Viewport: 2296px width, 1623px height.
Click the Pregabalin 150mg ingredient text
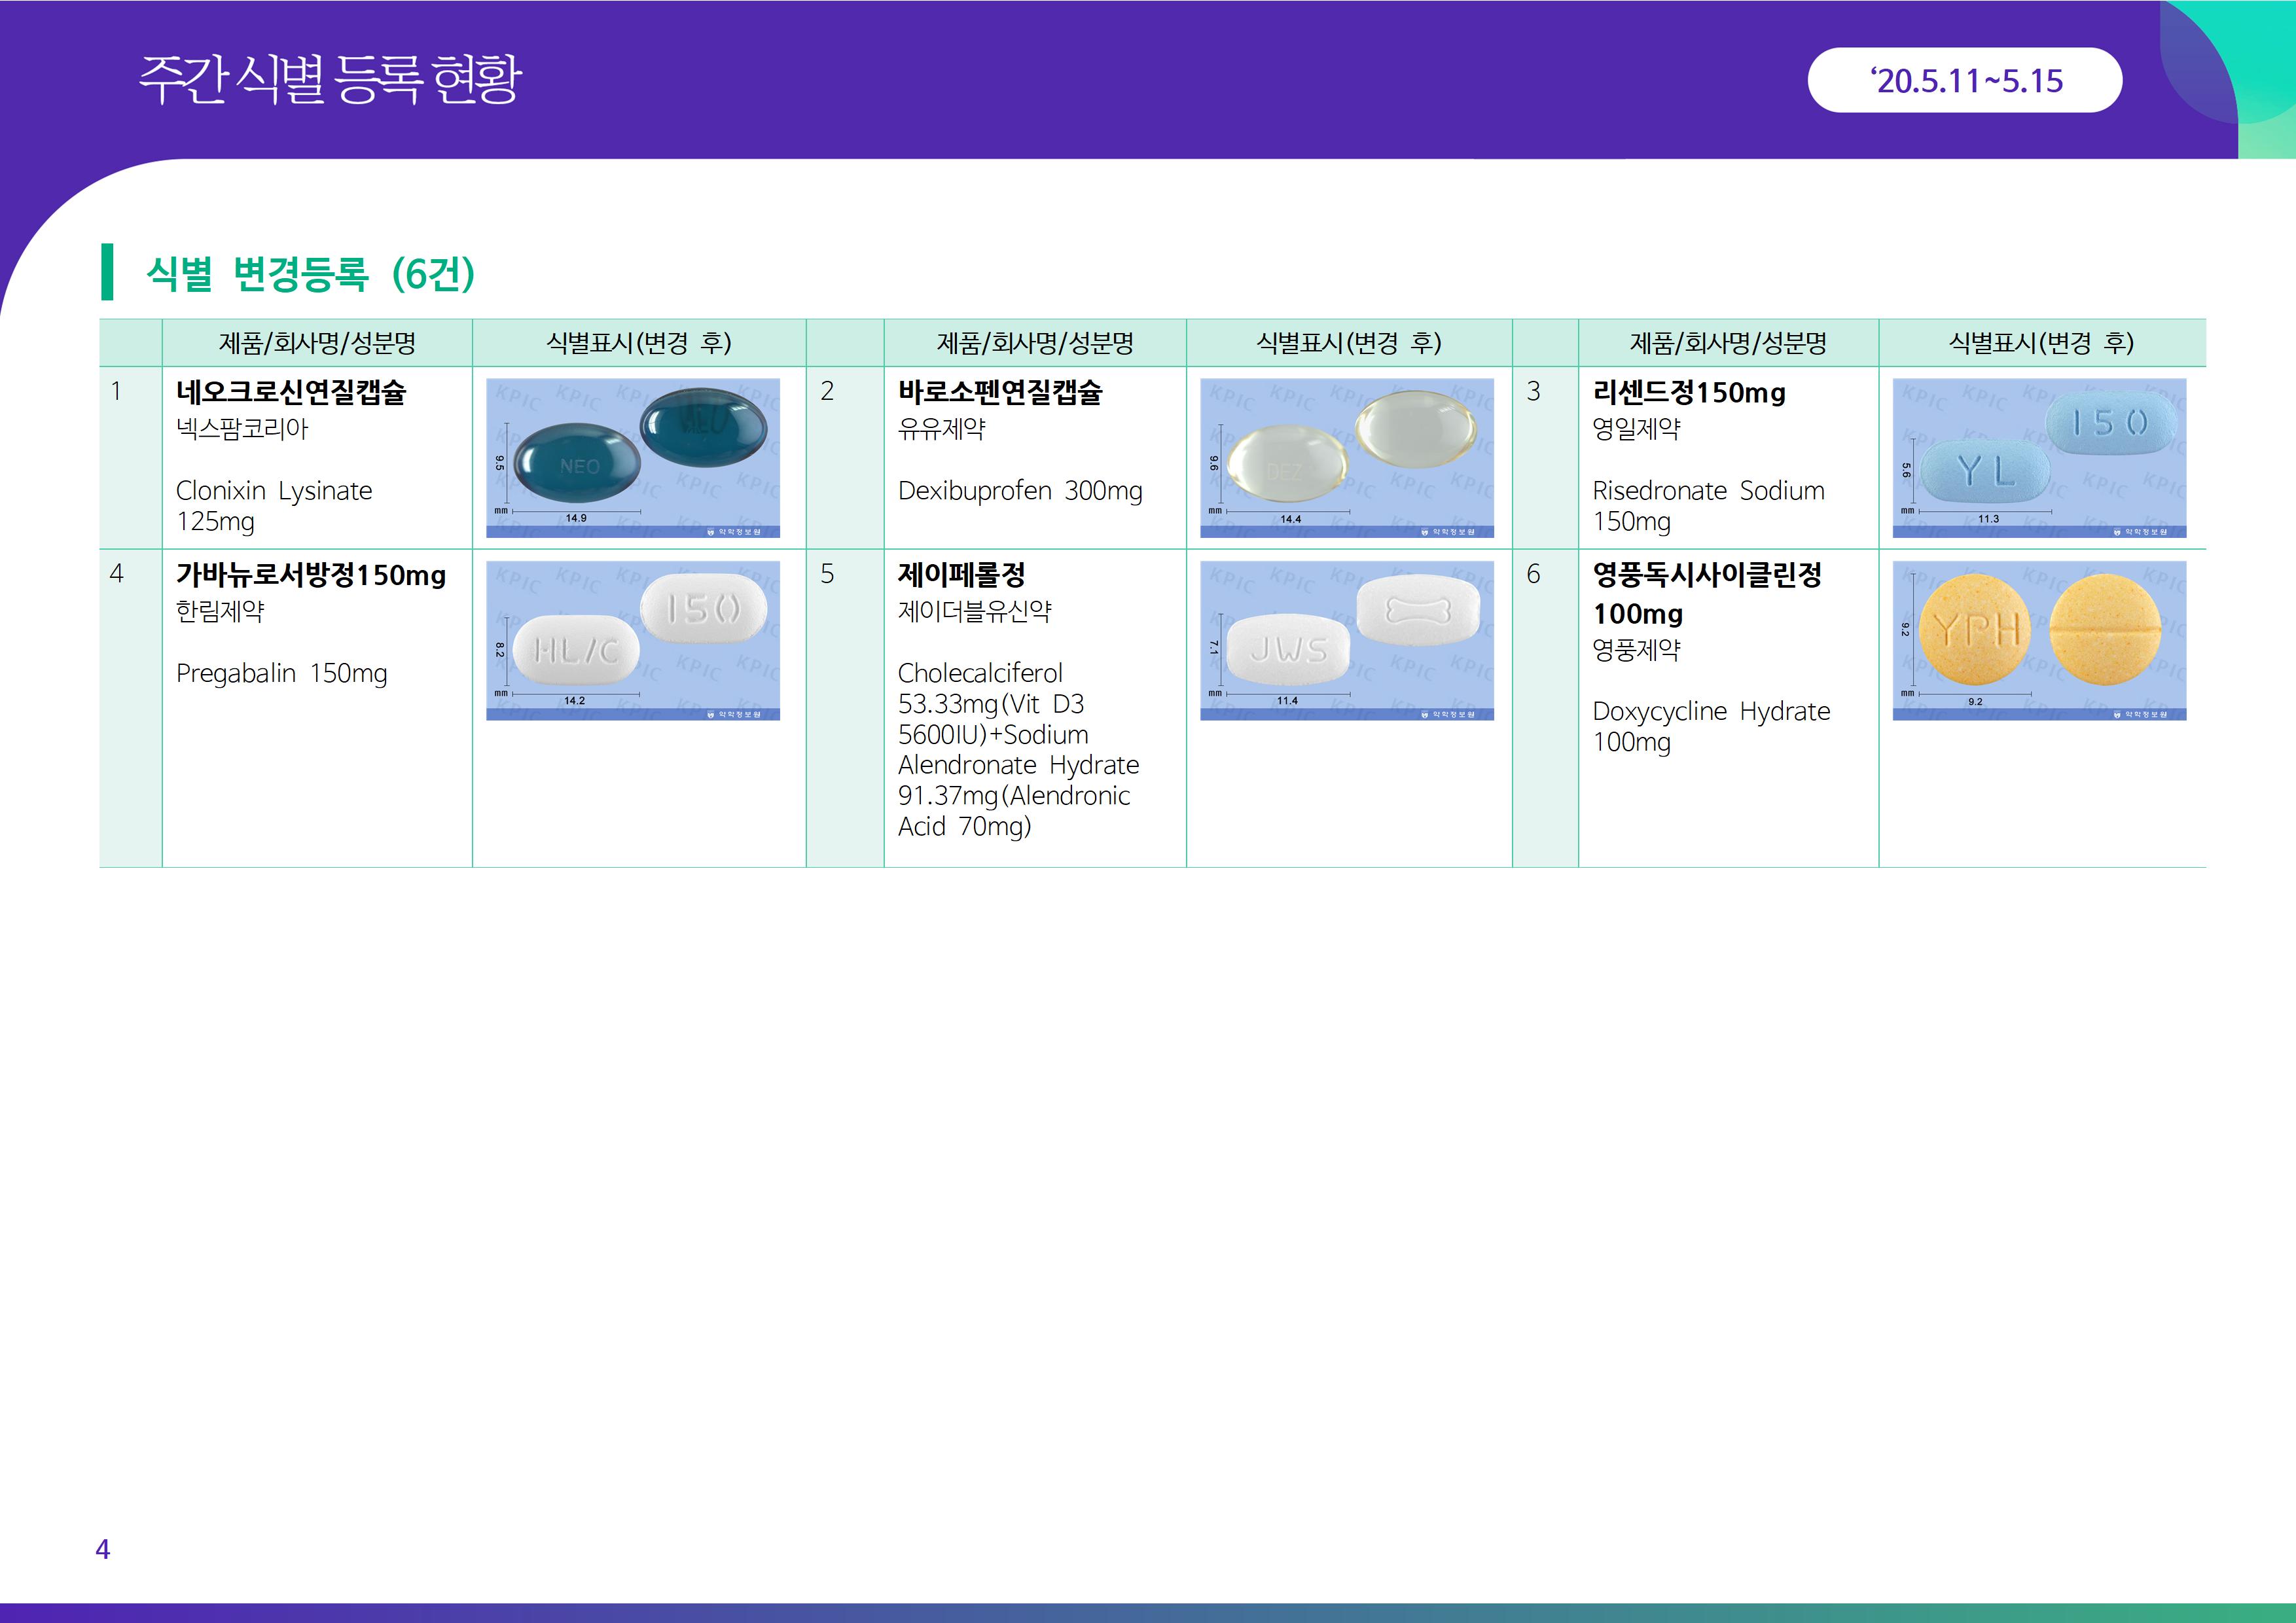click(281, 673)
